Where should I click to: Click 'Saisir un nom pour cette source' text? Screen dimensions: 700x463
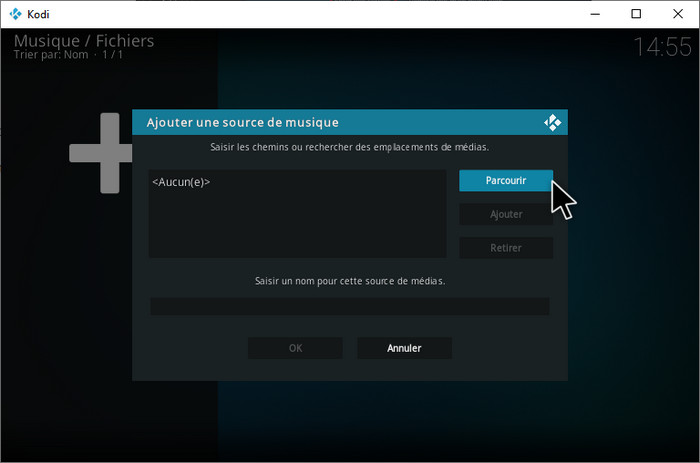[x=350, y=281]
